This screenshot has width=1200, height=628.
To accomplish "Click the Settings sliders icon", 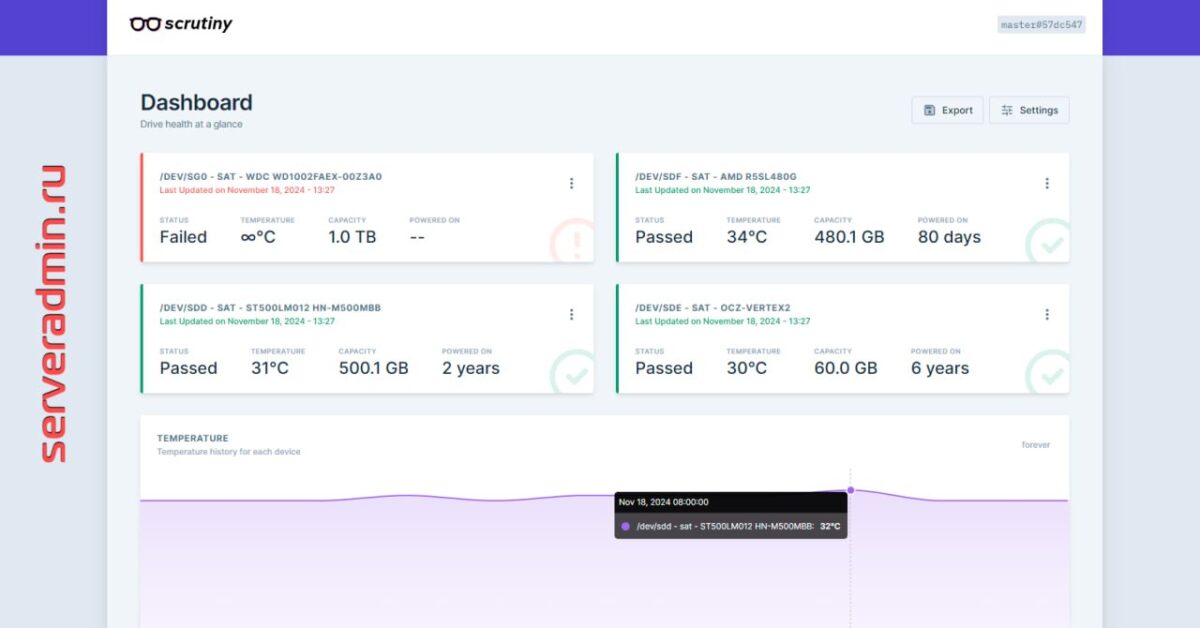I will pyautogui.click(x=1006, y=110).
